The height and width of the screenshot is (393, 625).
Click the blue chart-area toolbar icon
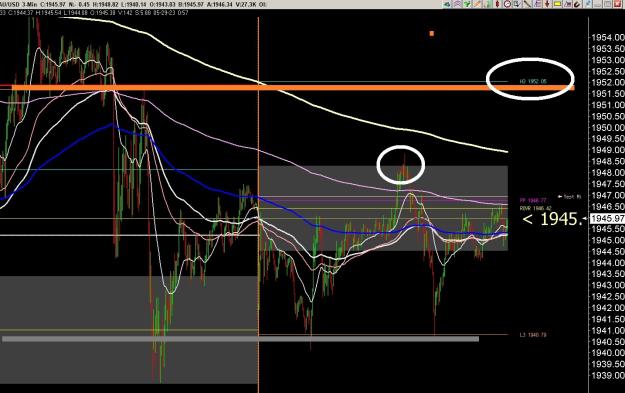(568, 4)
